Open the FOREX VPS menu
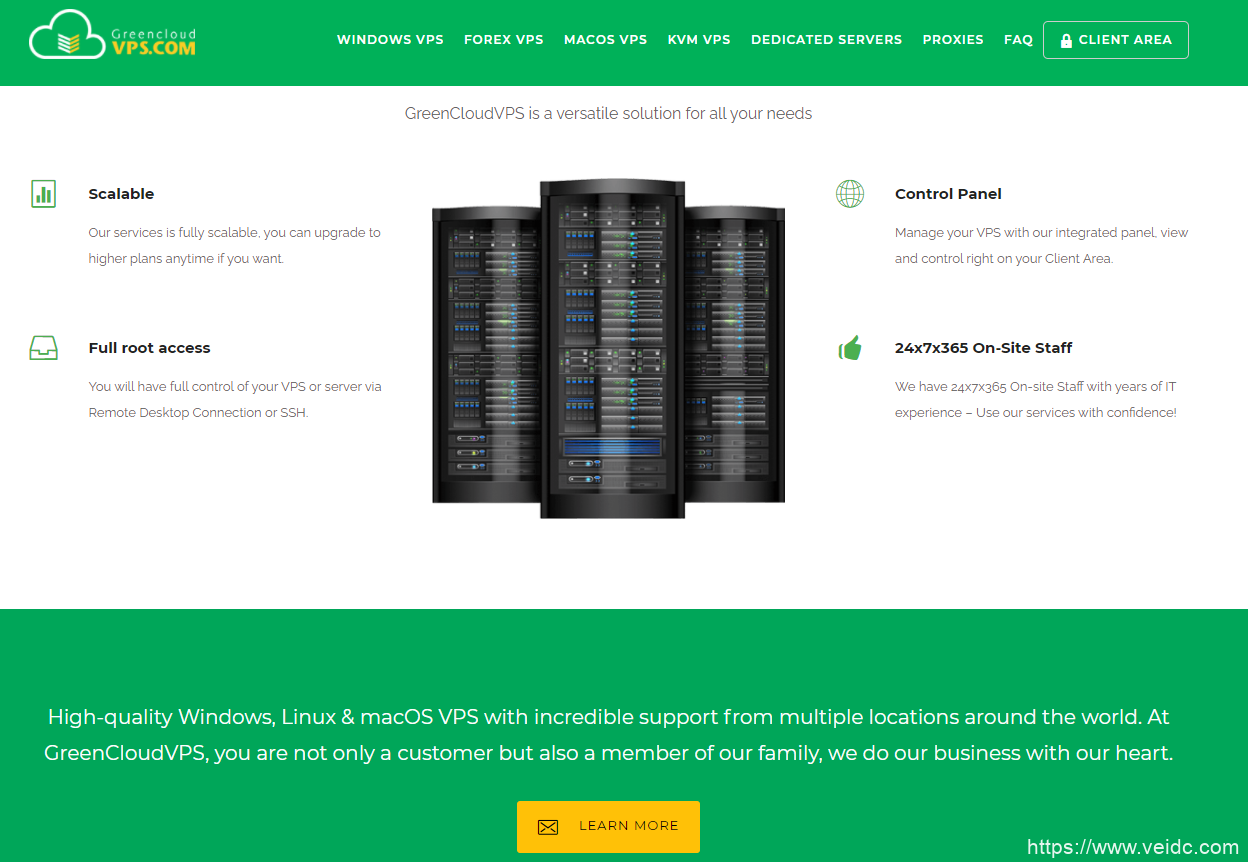The height and width of the screenshot is (862, 1248). [503, 40]
